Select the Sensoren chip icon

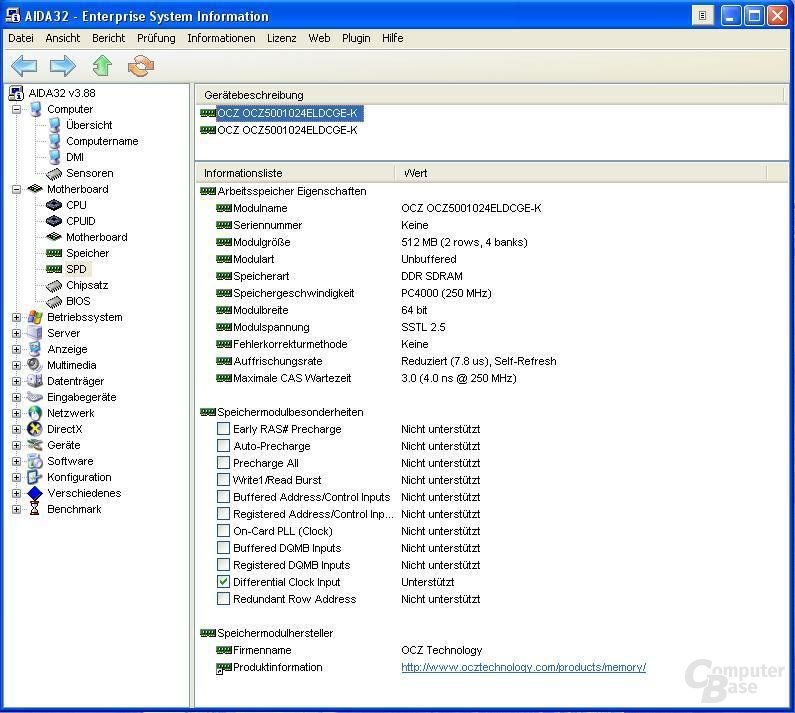(x=54, y=173)
